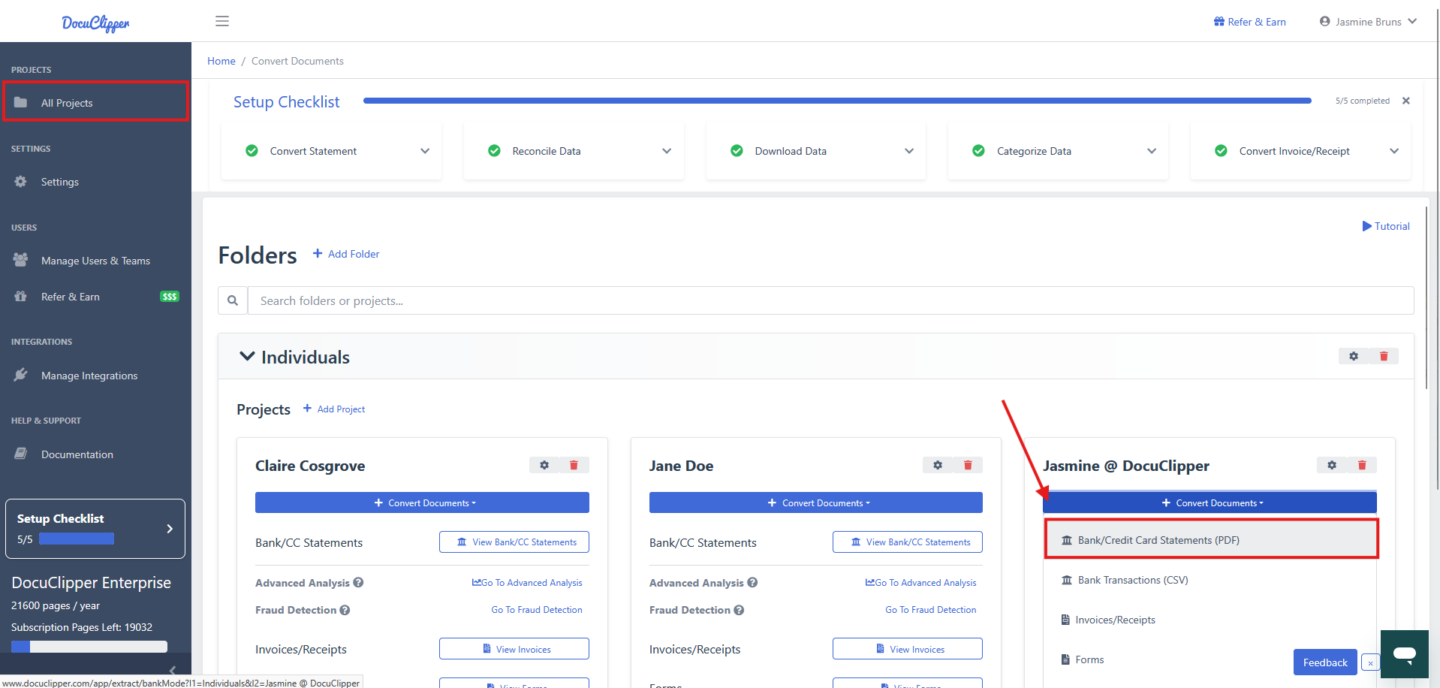Open the Tutorial link

(x=1386, y=226)
